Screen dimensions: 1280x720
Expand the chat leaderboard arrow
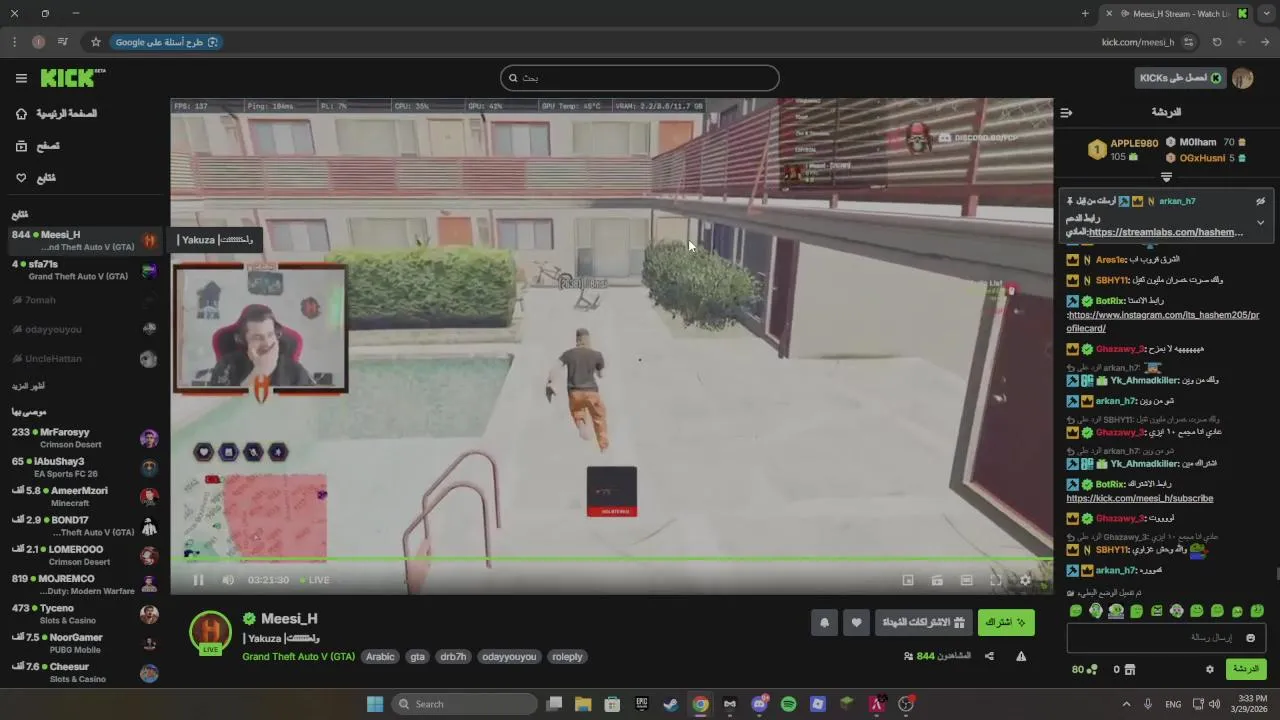(1166, 177)
